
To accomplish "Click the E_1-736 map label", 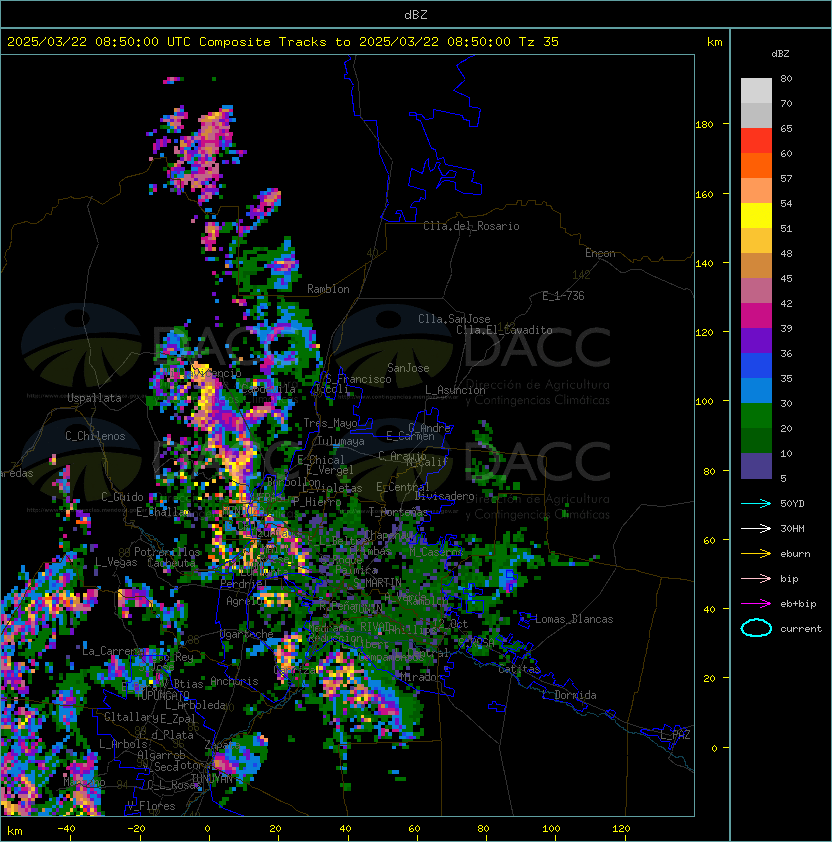I will point(563,296).
